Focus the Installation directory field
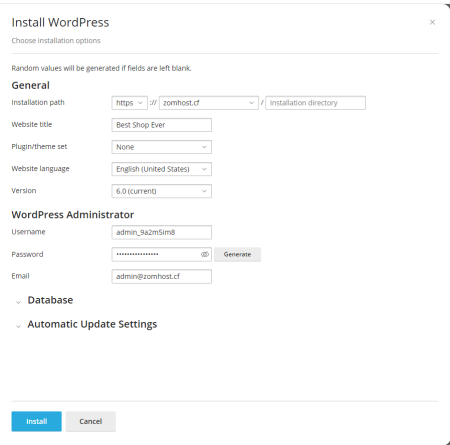 [315, 103]
